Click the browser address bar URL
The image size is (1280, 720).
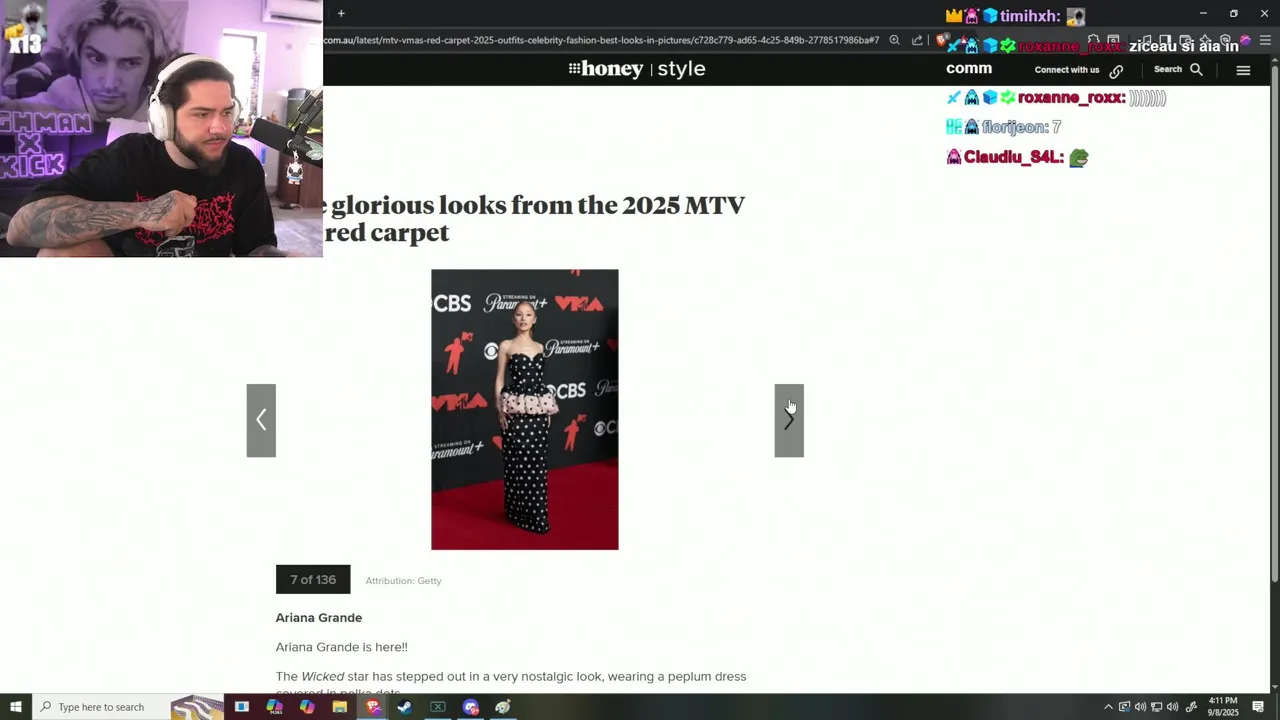601,41
